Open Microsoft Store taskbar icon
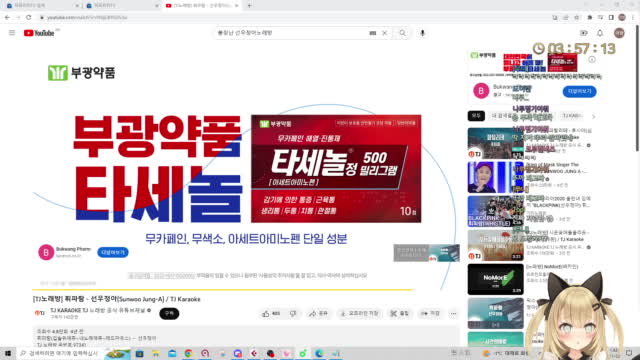 coord(140,353)
